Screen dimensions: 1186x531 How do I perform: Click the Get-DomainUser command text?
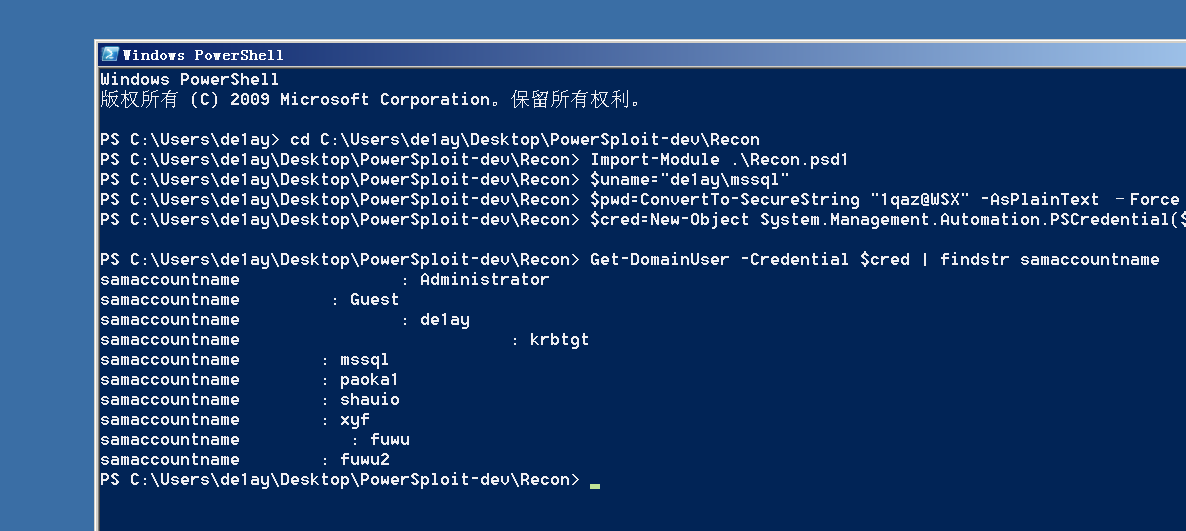(x=660, y=260)
